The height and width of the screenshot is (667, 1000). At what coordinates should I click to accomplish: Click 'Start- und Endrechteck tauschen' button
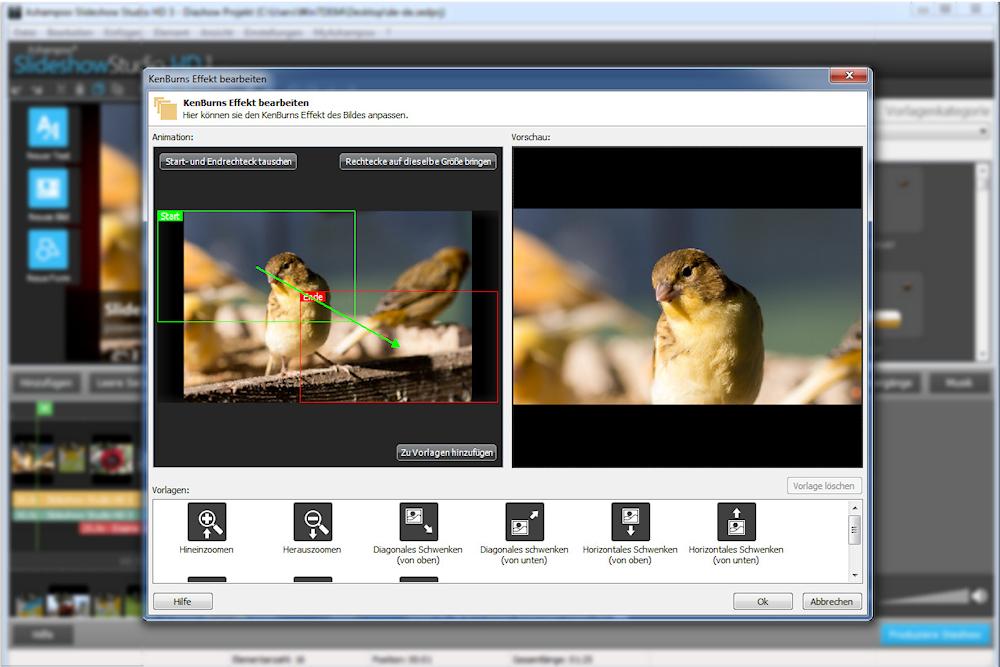pos(228,161)
